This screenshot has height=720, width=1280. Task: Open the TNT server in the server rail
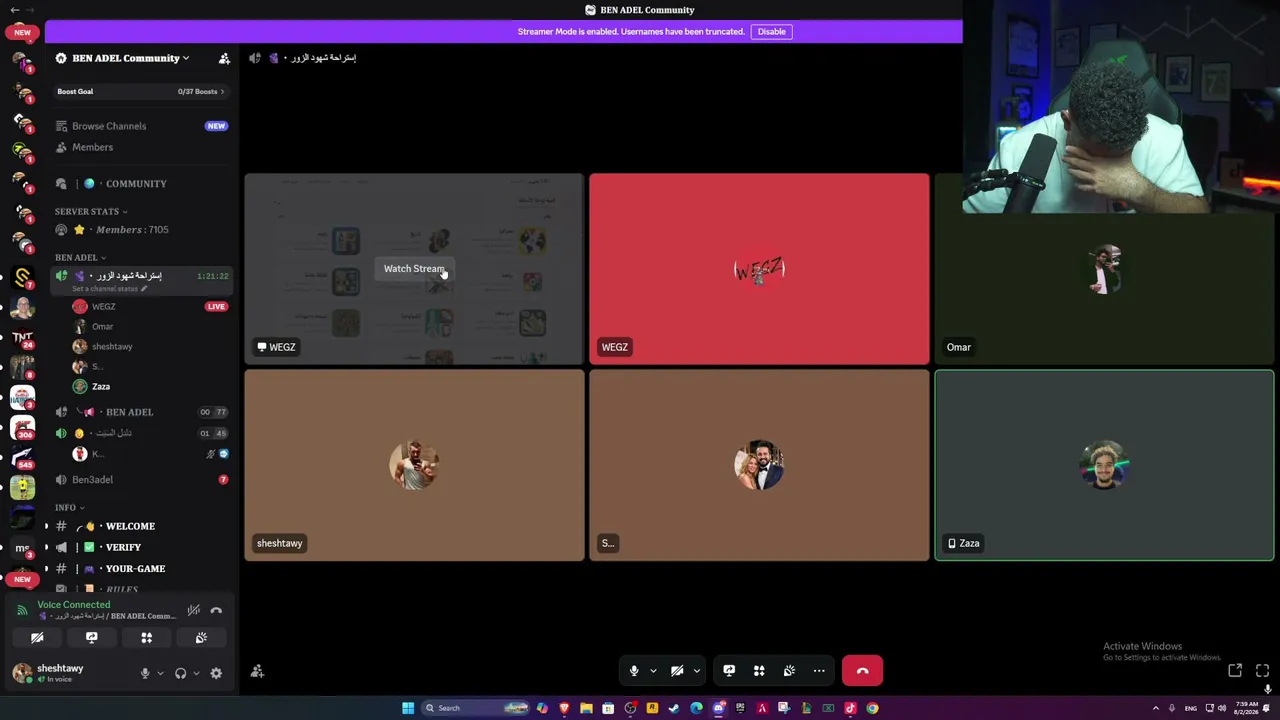pyautogui.click(x=22, y=338)
